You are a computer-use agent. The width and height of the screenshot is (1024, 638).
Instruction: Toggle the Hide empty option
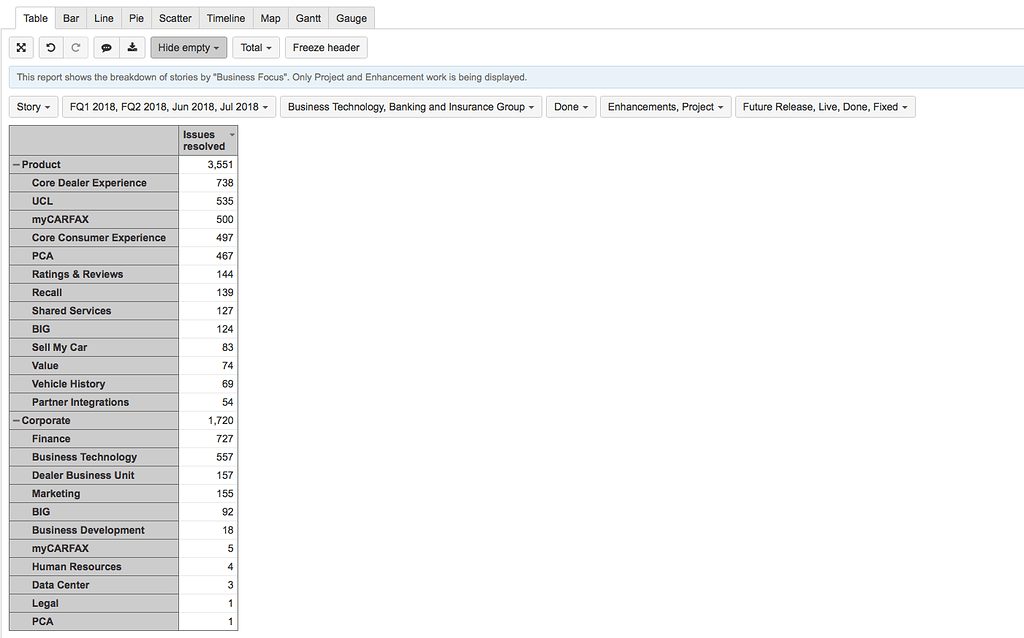pos(188,47)
